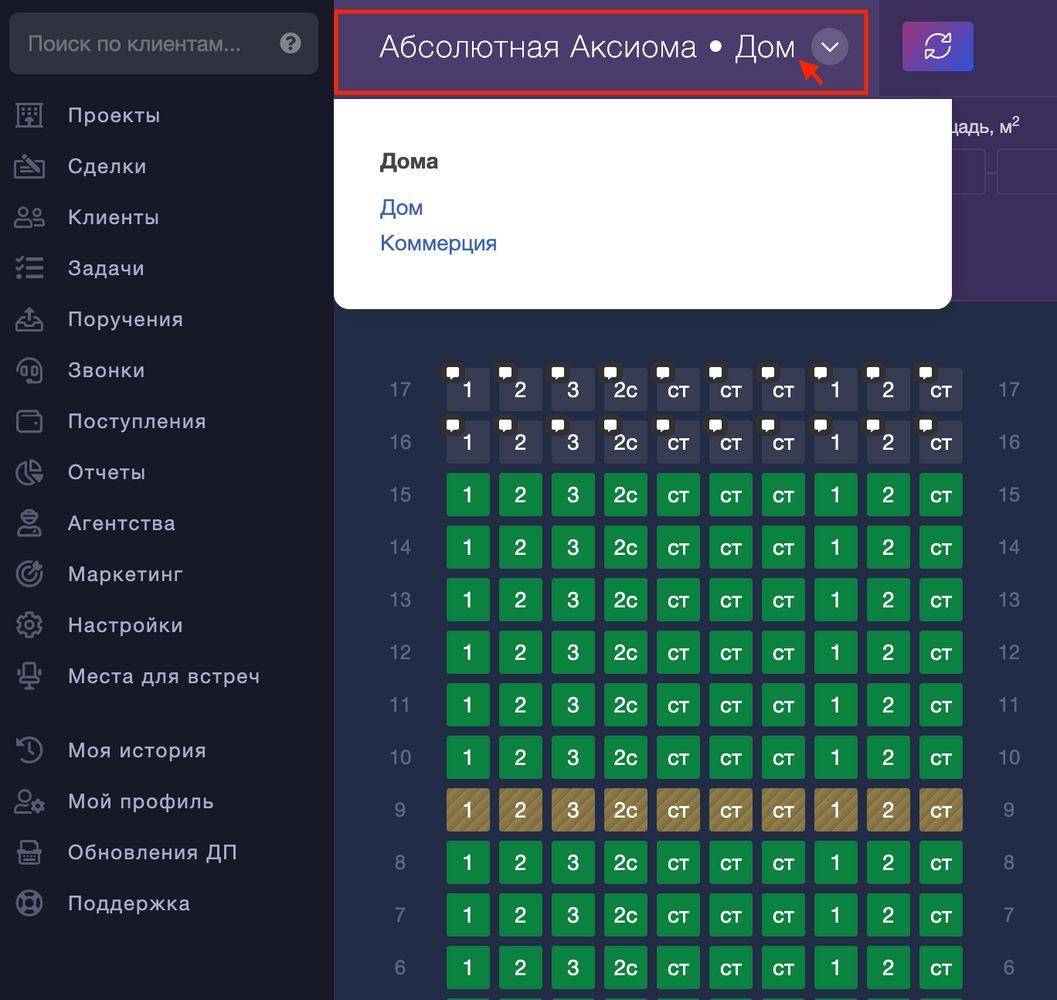Open Проекты via its building icon
The image size is (1057, 1000).
(x=29, y=115)
